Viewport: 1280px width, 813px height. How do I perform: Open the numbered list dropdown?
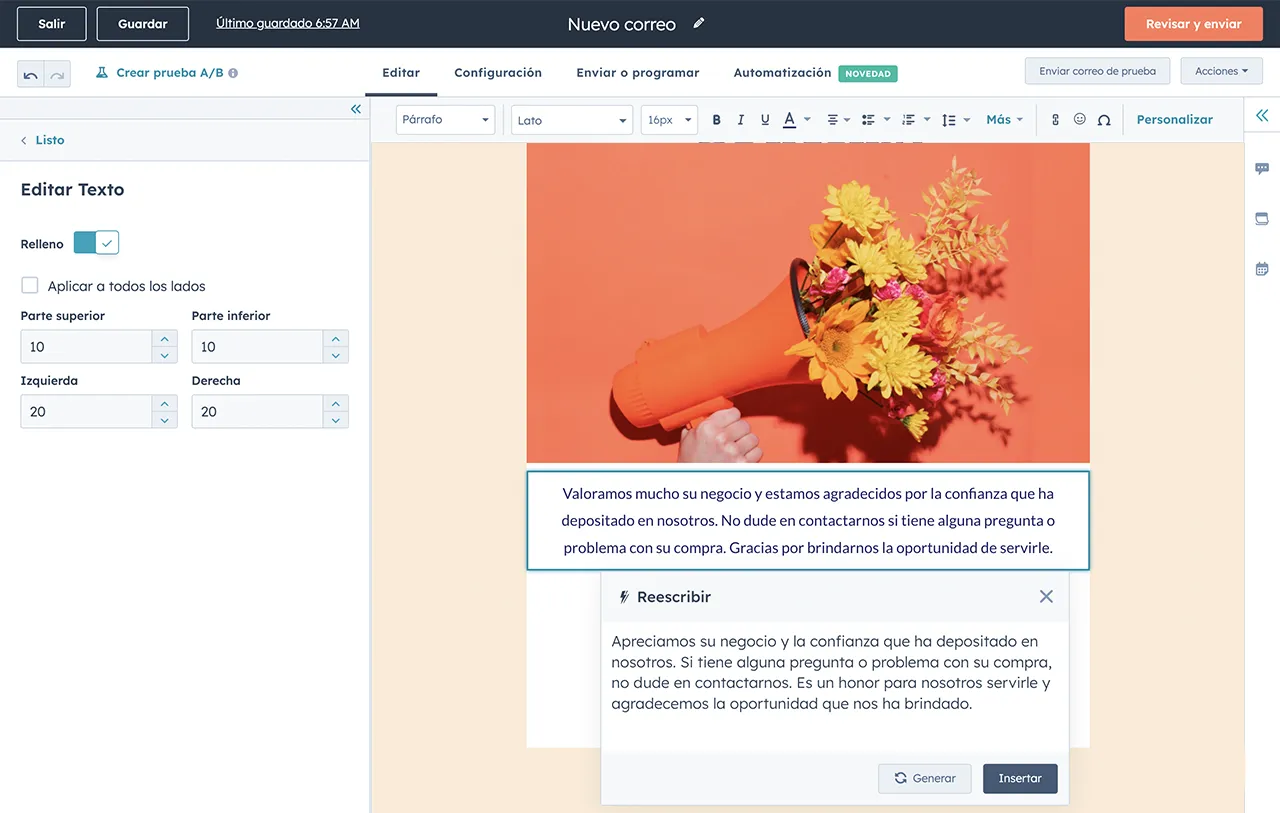(915, 120)
